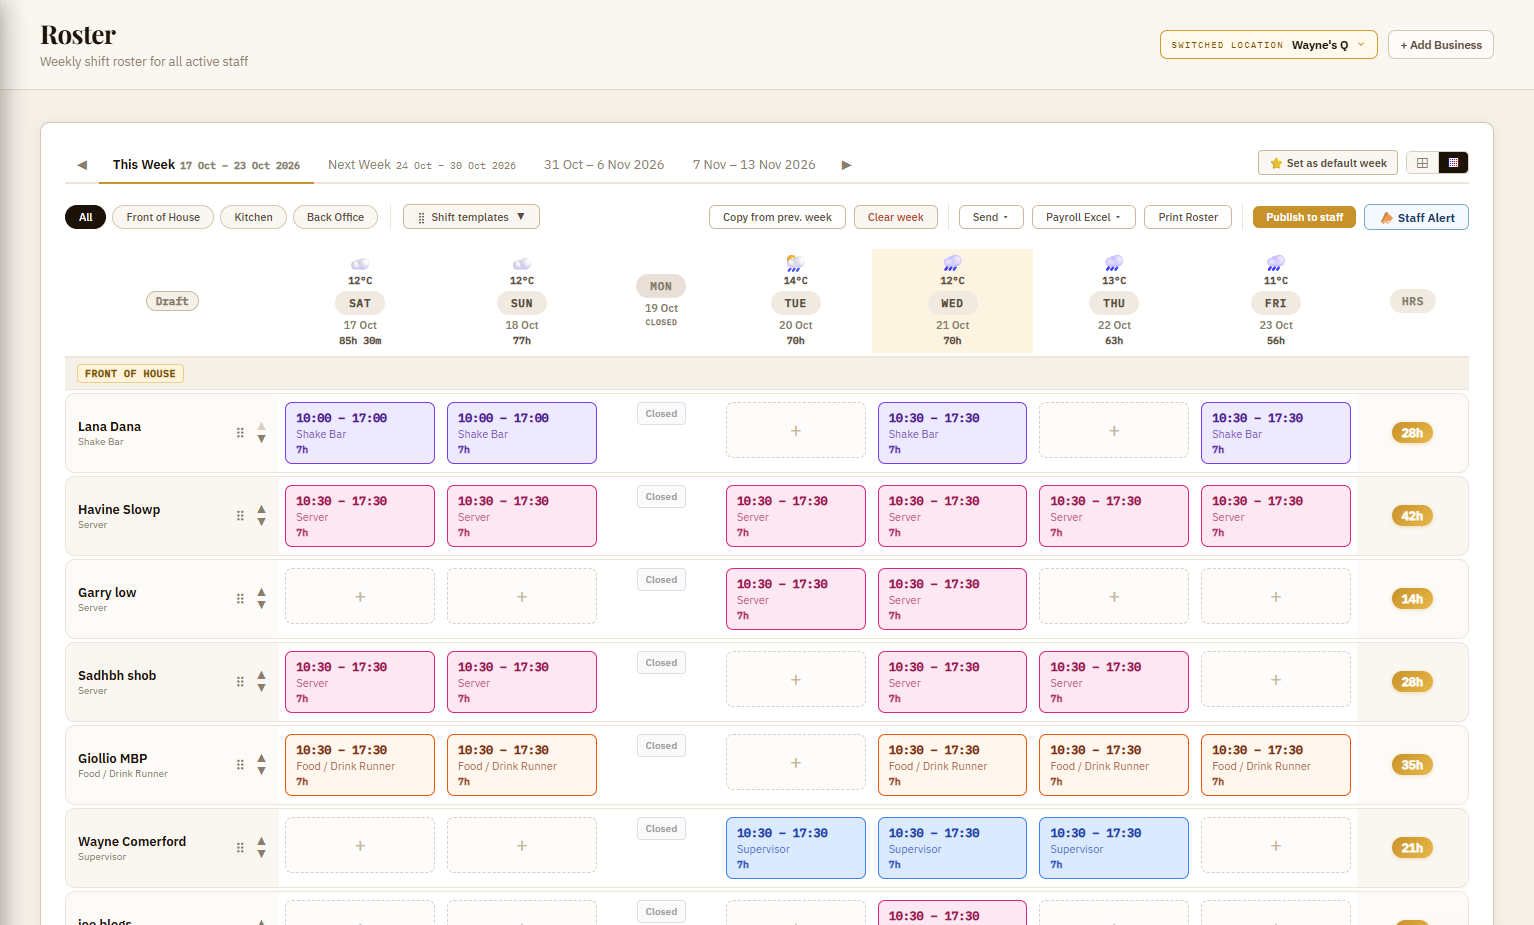Screen dimensions: 1534x925
Task: Go to the previous week with left arrow
Action: pyautogui.click(x=82, y=165)
